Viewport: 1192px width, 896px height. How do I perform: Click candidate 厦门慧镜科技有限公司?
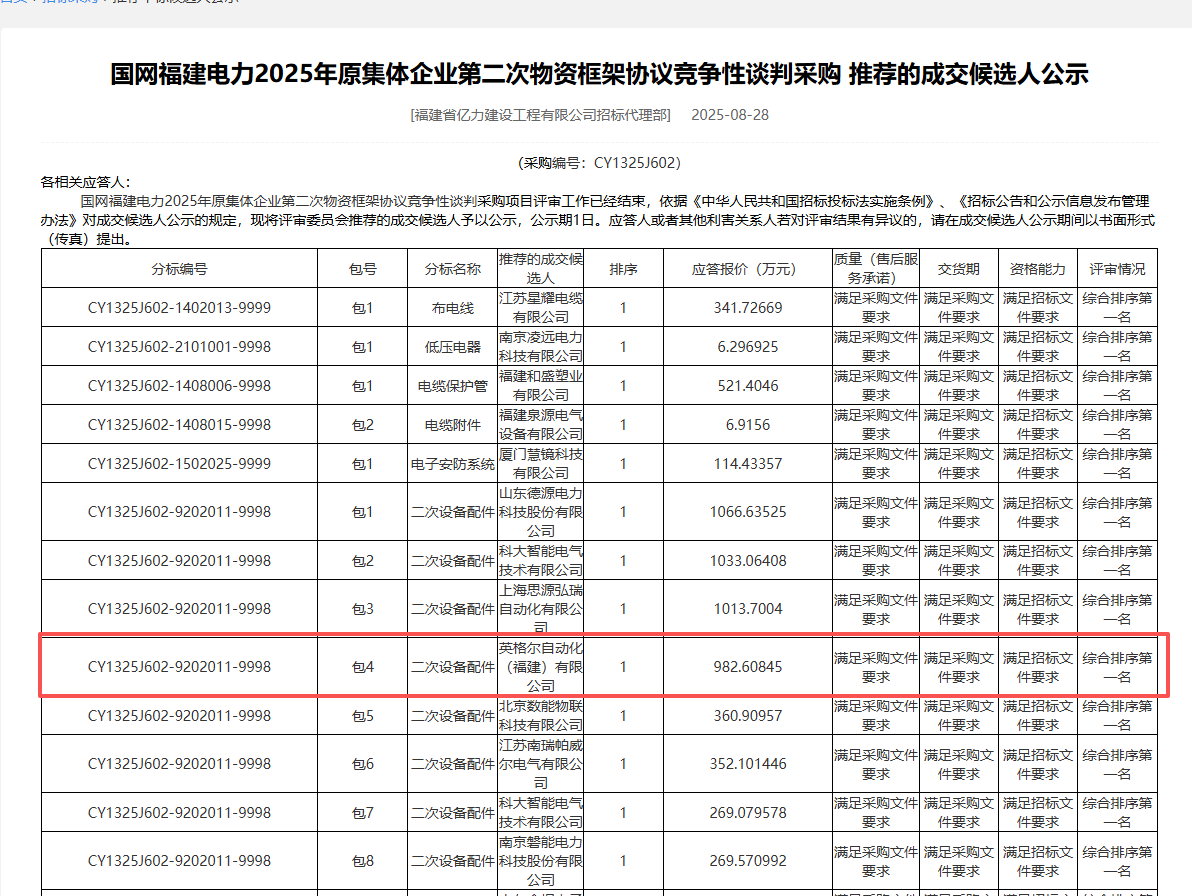point(541,464)
